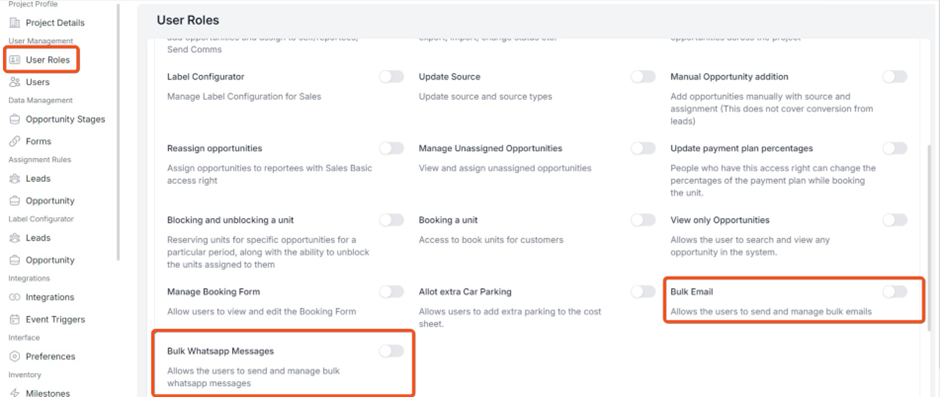Toggle Allot extra Car Parking on
This screenshot has width=940, height=397.
tap(643, 292)
